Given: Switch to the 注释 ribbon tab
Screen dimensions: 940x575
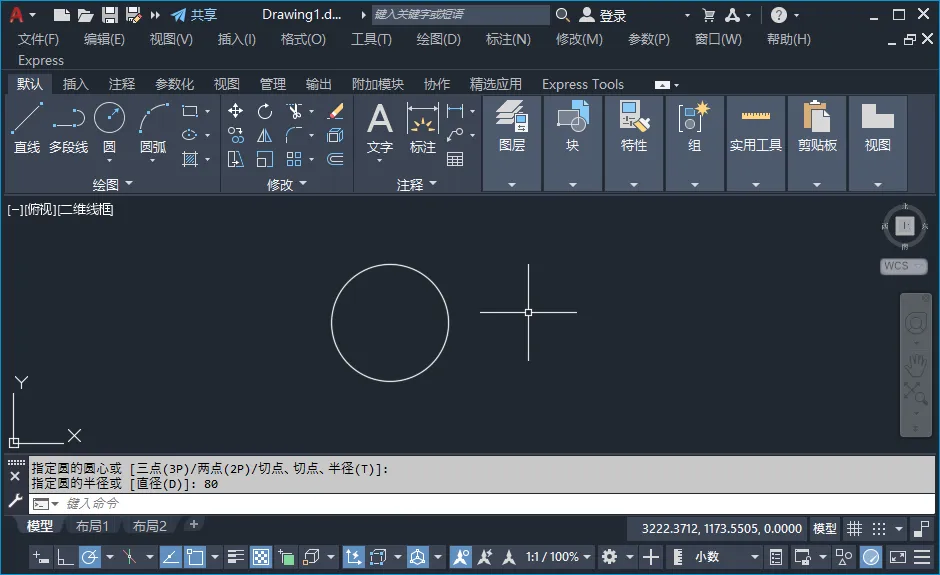Looking at the screenshot, I should (122, 84).
